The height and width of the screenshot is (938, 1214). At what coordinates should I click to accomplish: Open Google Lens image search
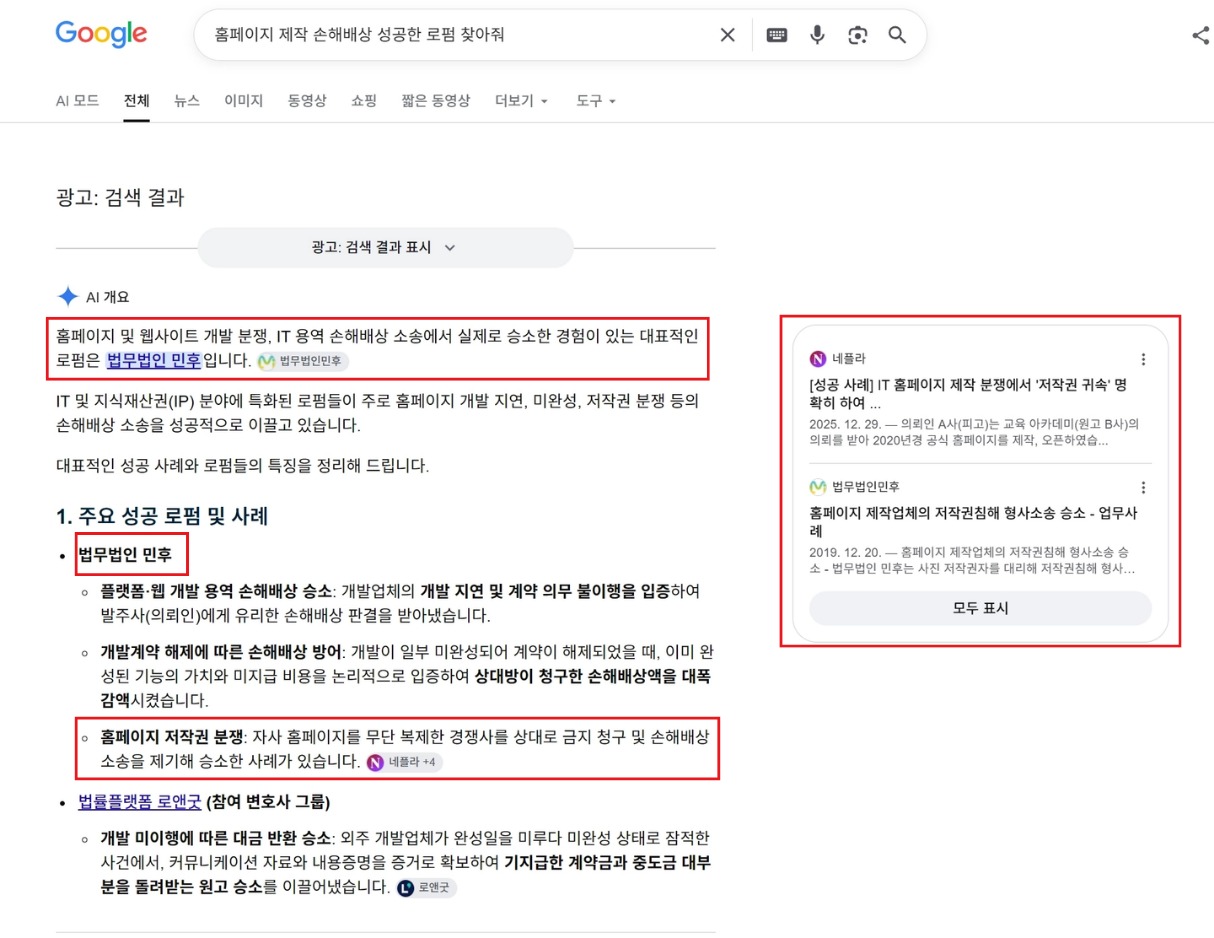coord(857,35)
